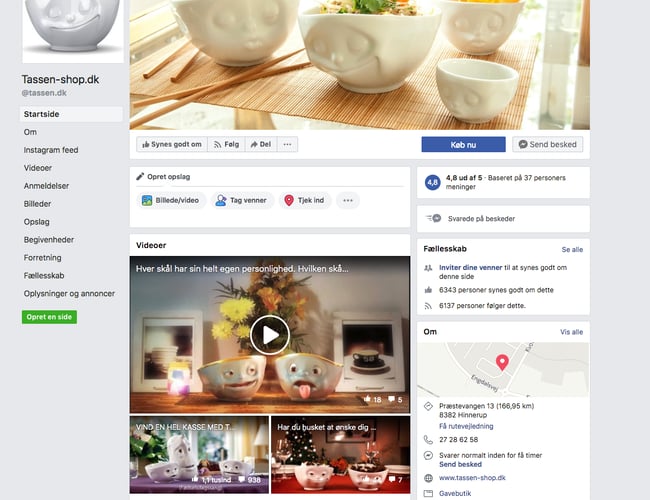
Task: Click the 4,8 ud af 5 rating text
Action: [464, 178]
